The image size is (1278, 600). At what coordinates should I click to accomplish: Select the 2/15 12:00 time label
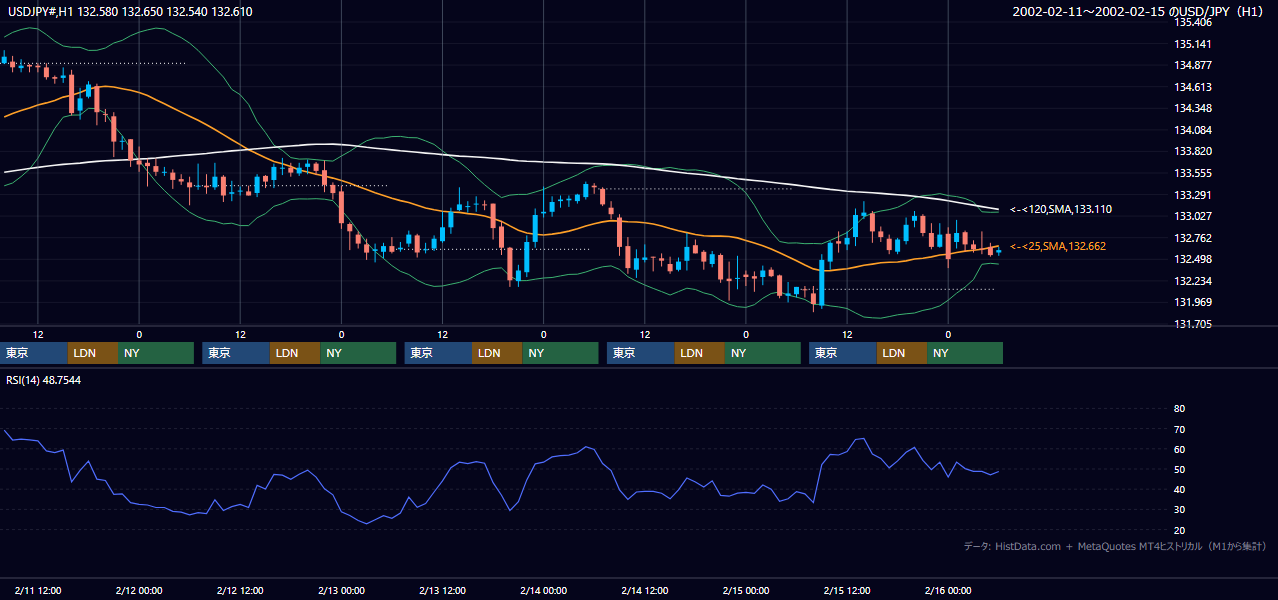pos(847,591)
